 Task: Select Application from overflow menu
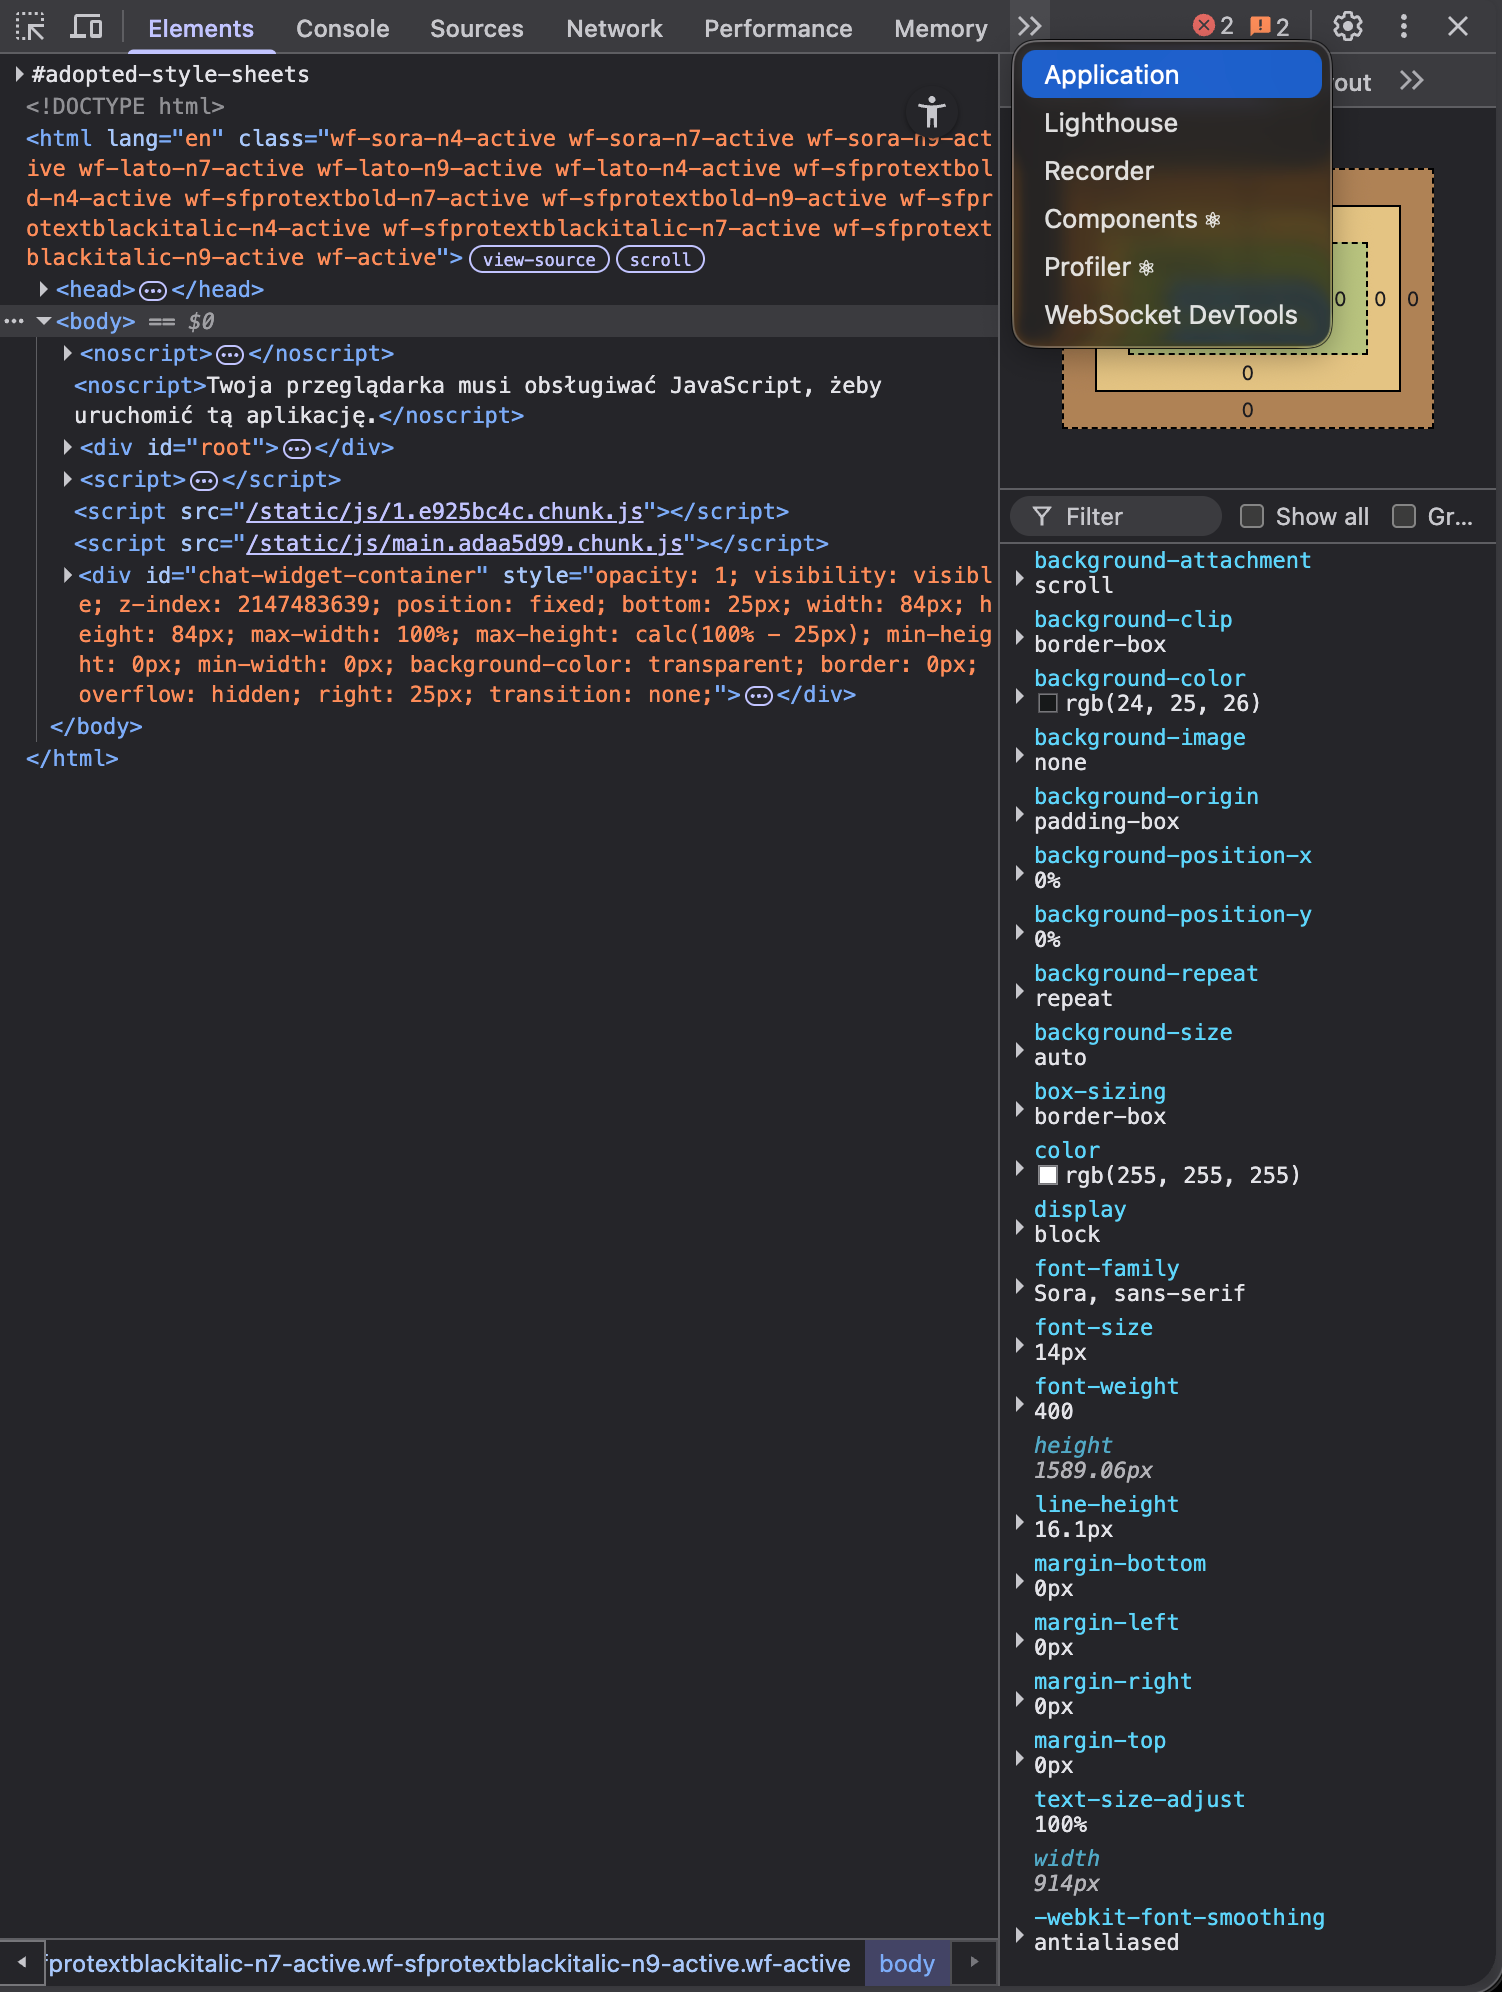click(1172, 75)
